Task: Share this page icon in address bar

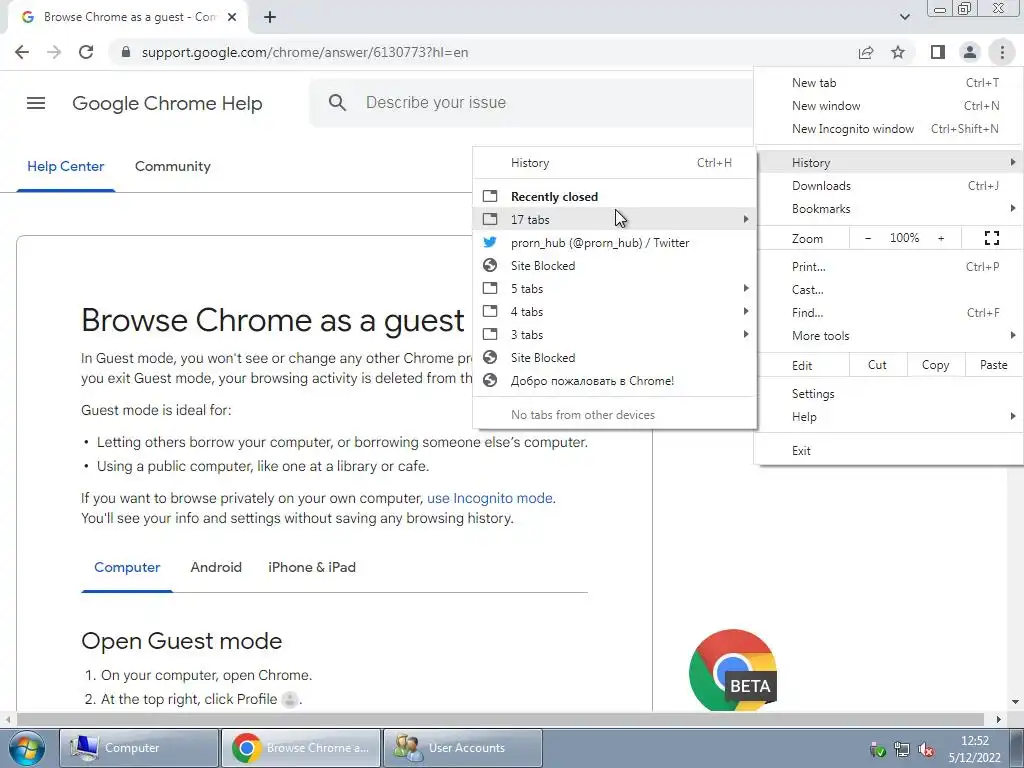Action: pos(866,52)
